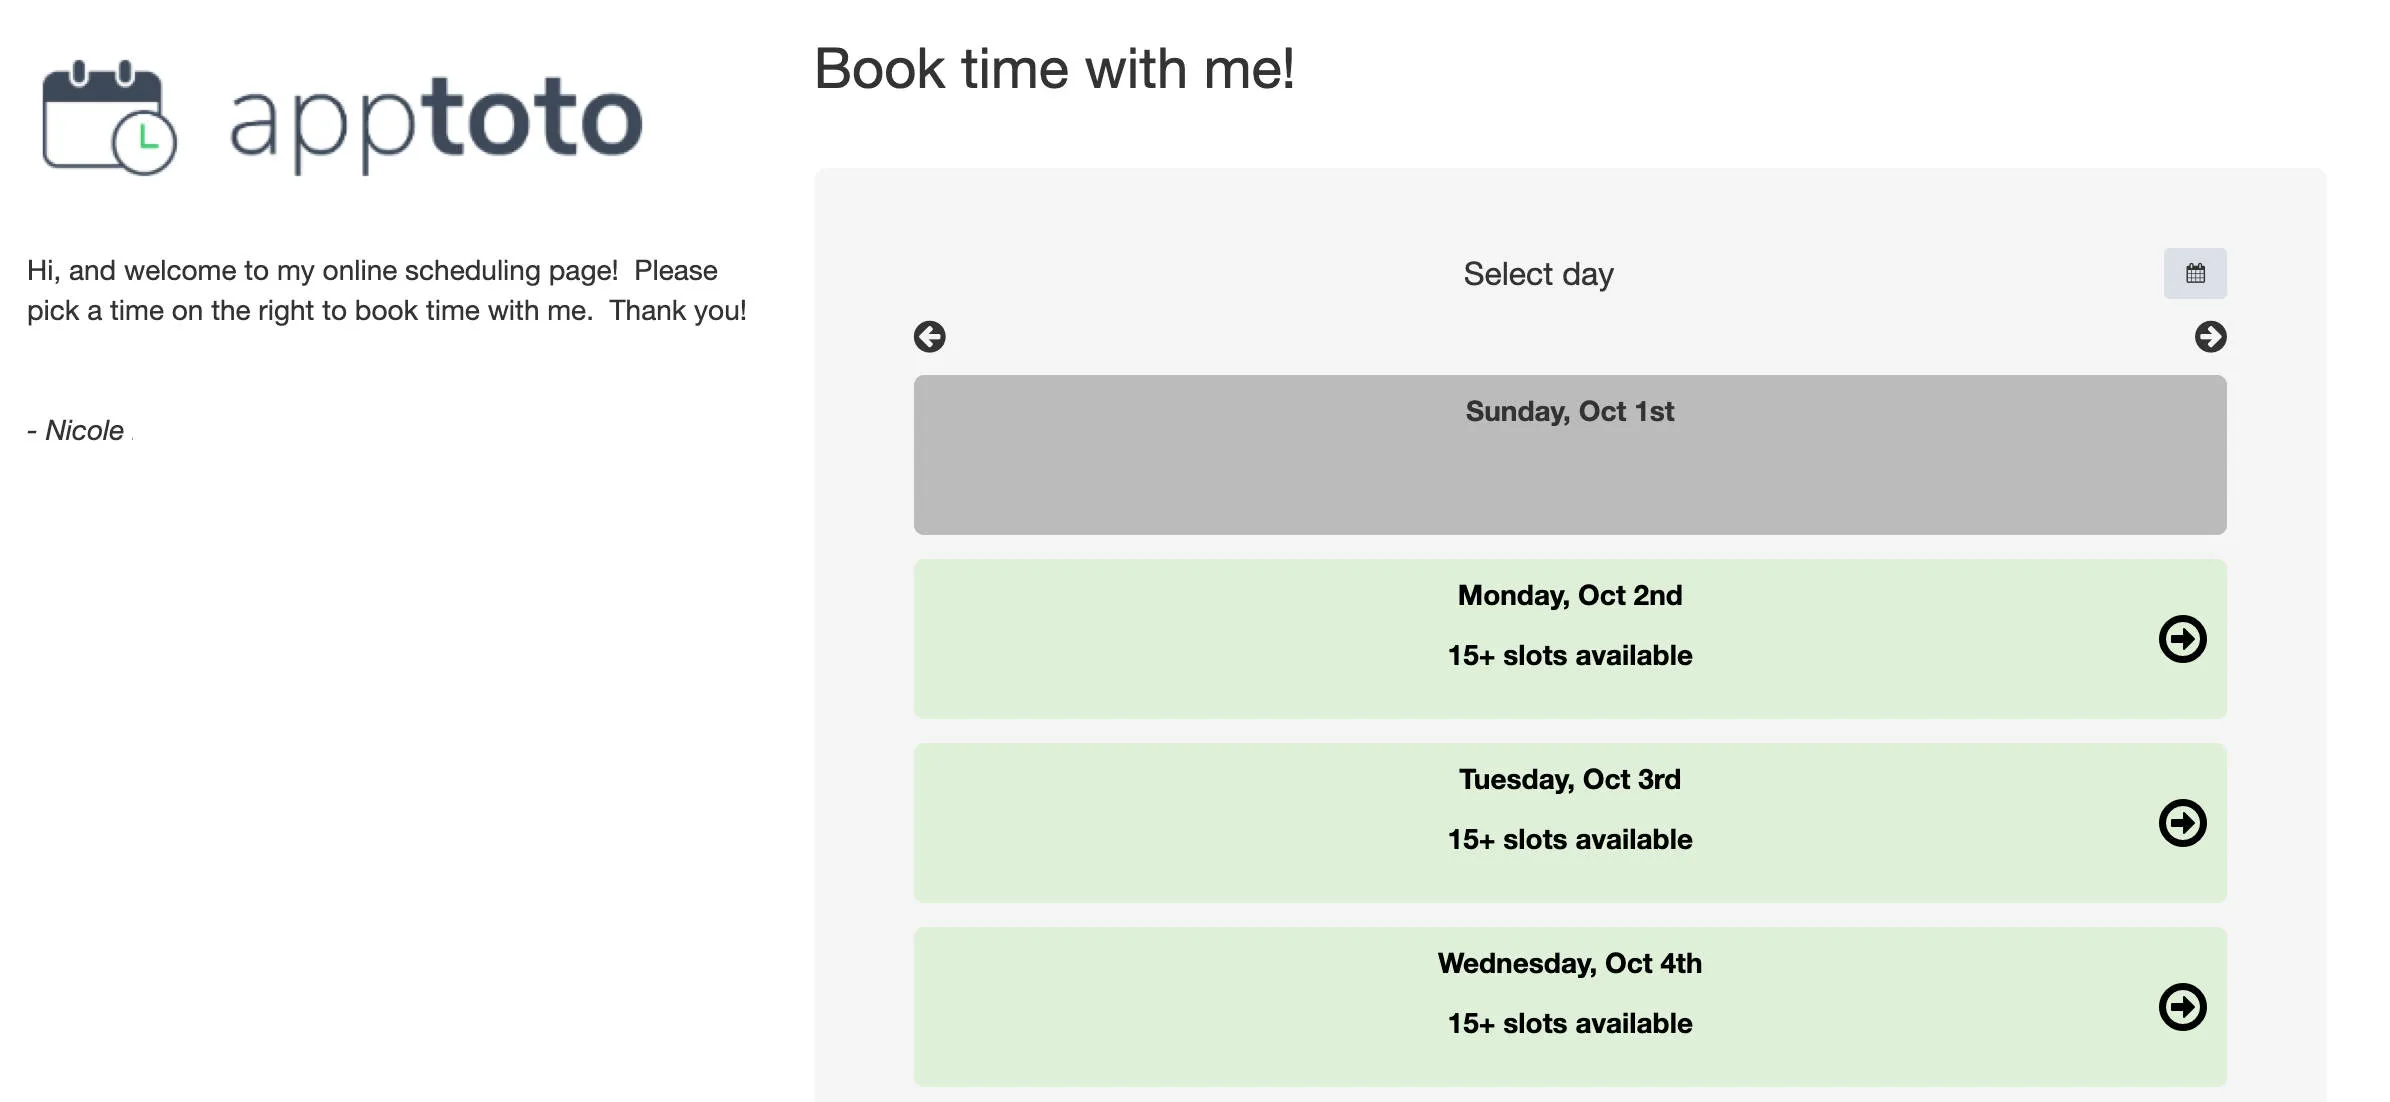Click the Nicole signature text
This screenshot has width=2390, height=1102.
(x=80, y=430)
